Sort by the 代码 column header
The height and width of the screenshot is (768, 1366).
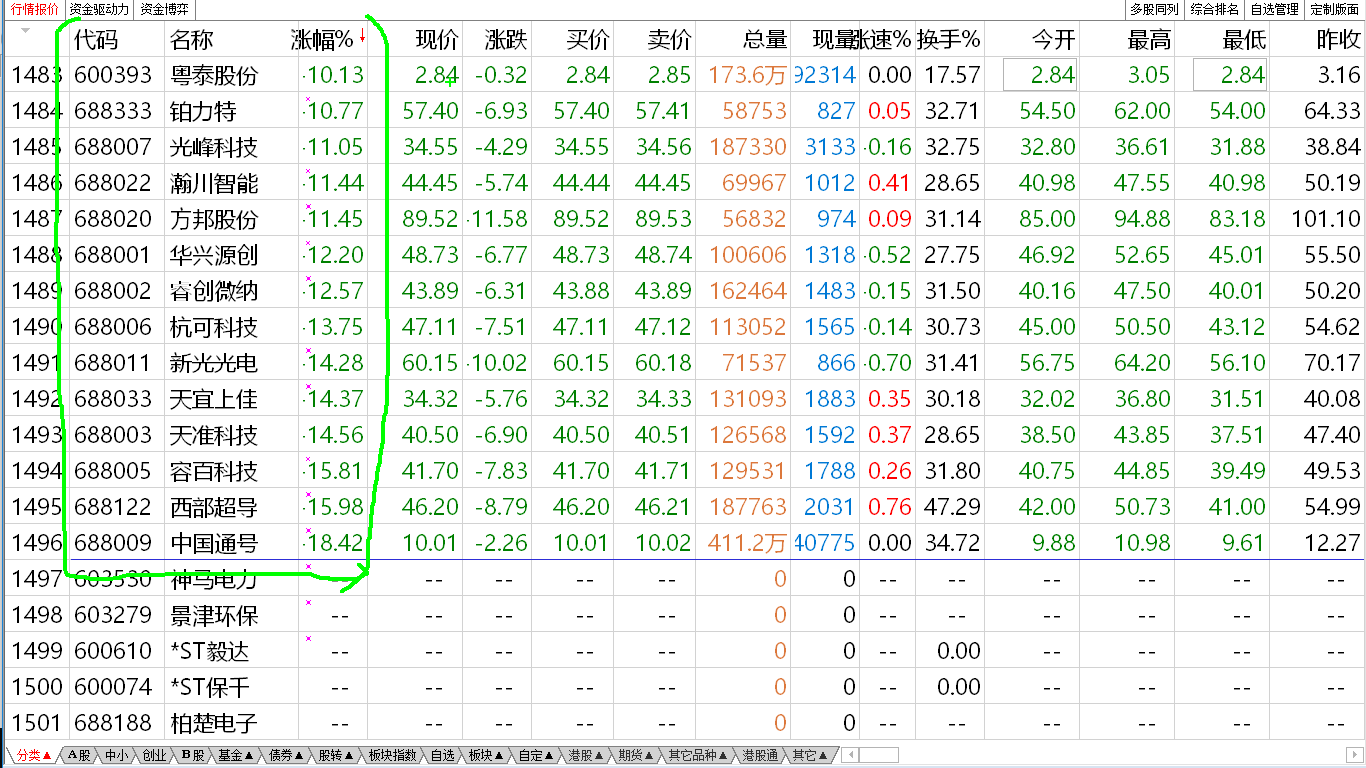(96, 40)
